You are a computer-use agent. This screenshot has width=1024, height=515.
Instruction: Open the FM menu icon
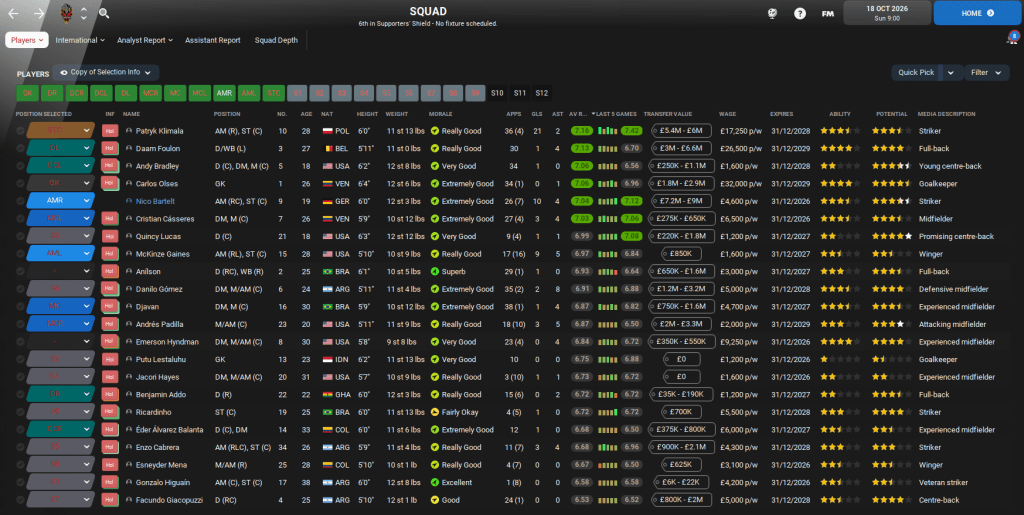pos(828,14)
